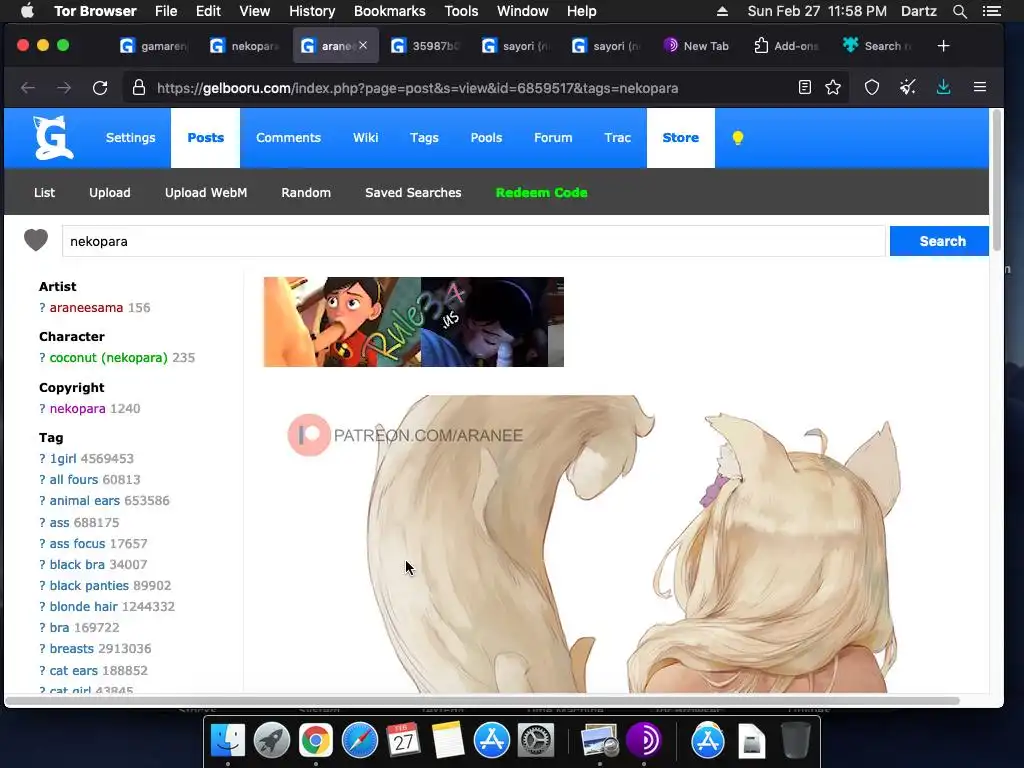
Task: Open the Tags page
Action: (424, 138)
